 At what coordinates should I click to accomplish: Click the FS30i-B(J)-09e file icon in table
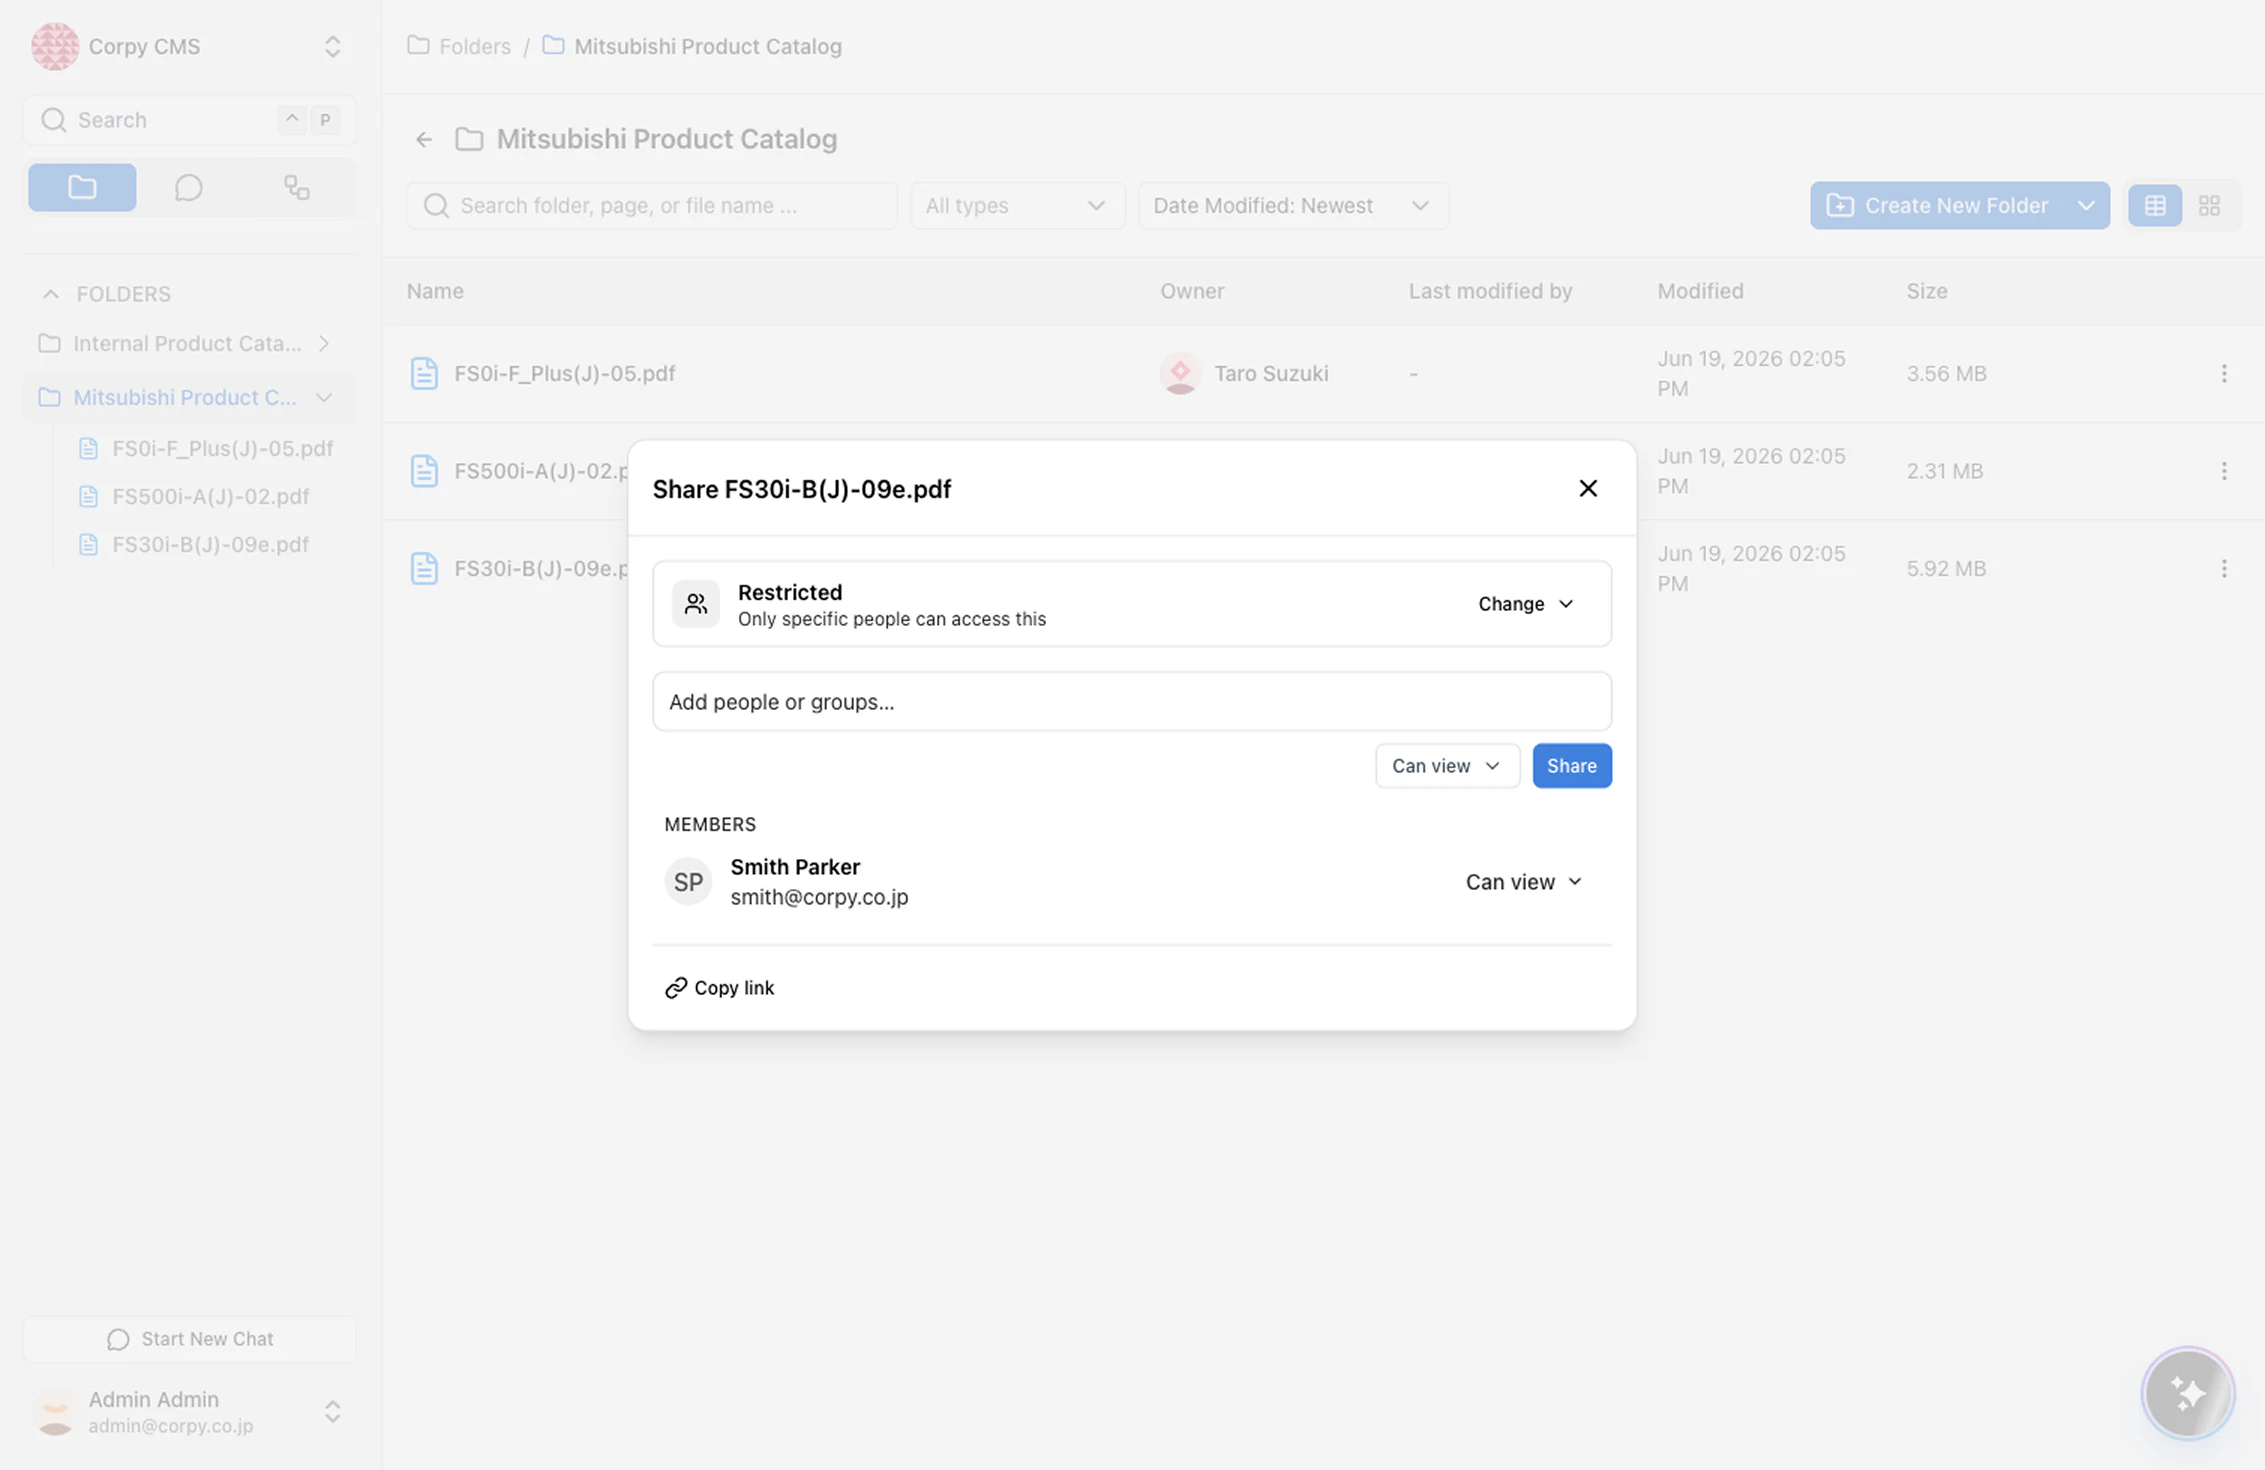(424, 568)
